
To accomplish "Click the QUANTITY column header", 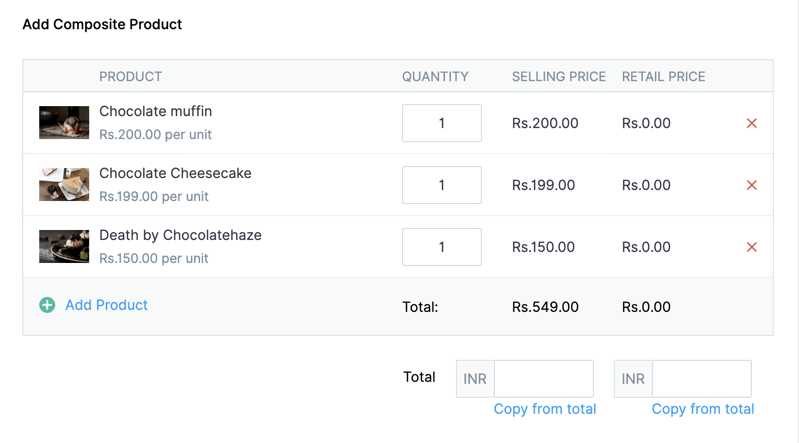I will pos(435,76).
